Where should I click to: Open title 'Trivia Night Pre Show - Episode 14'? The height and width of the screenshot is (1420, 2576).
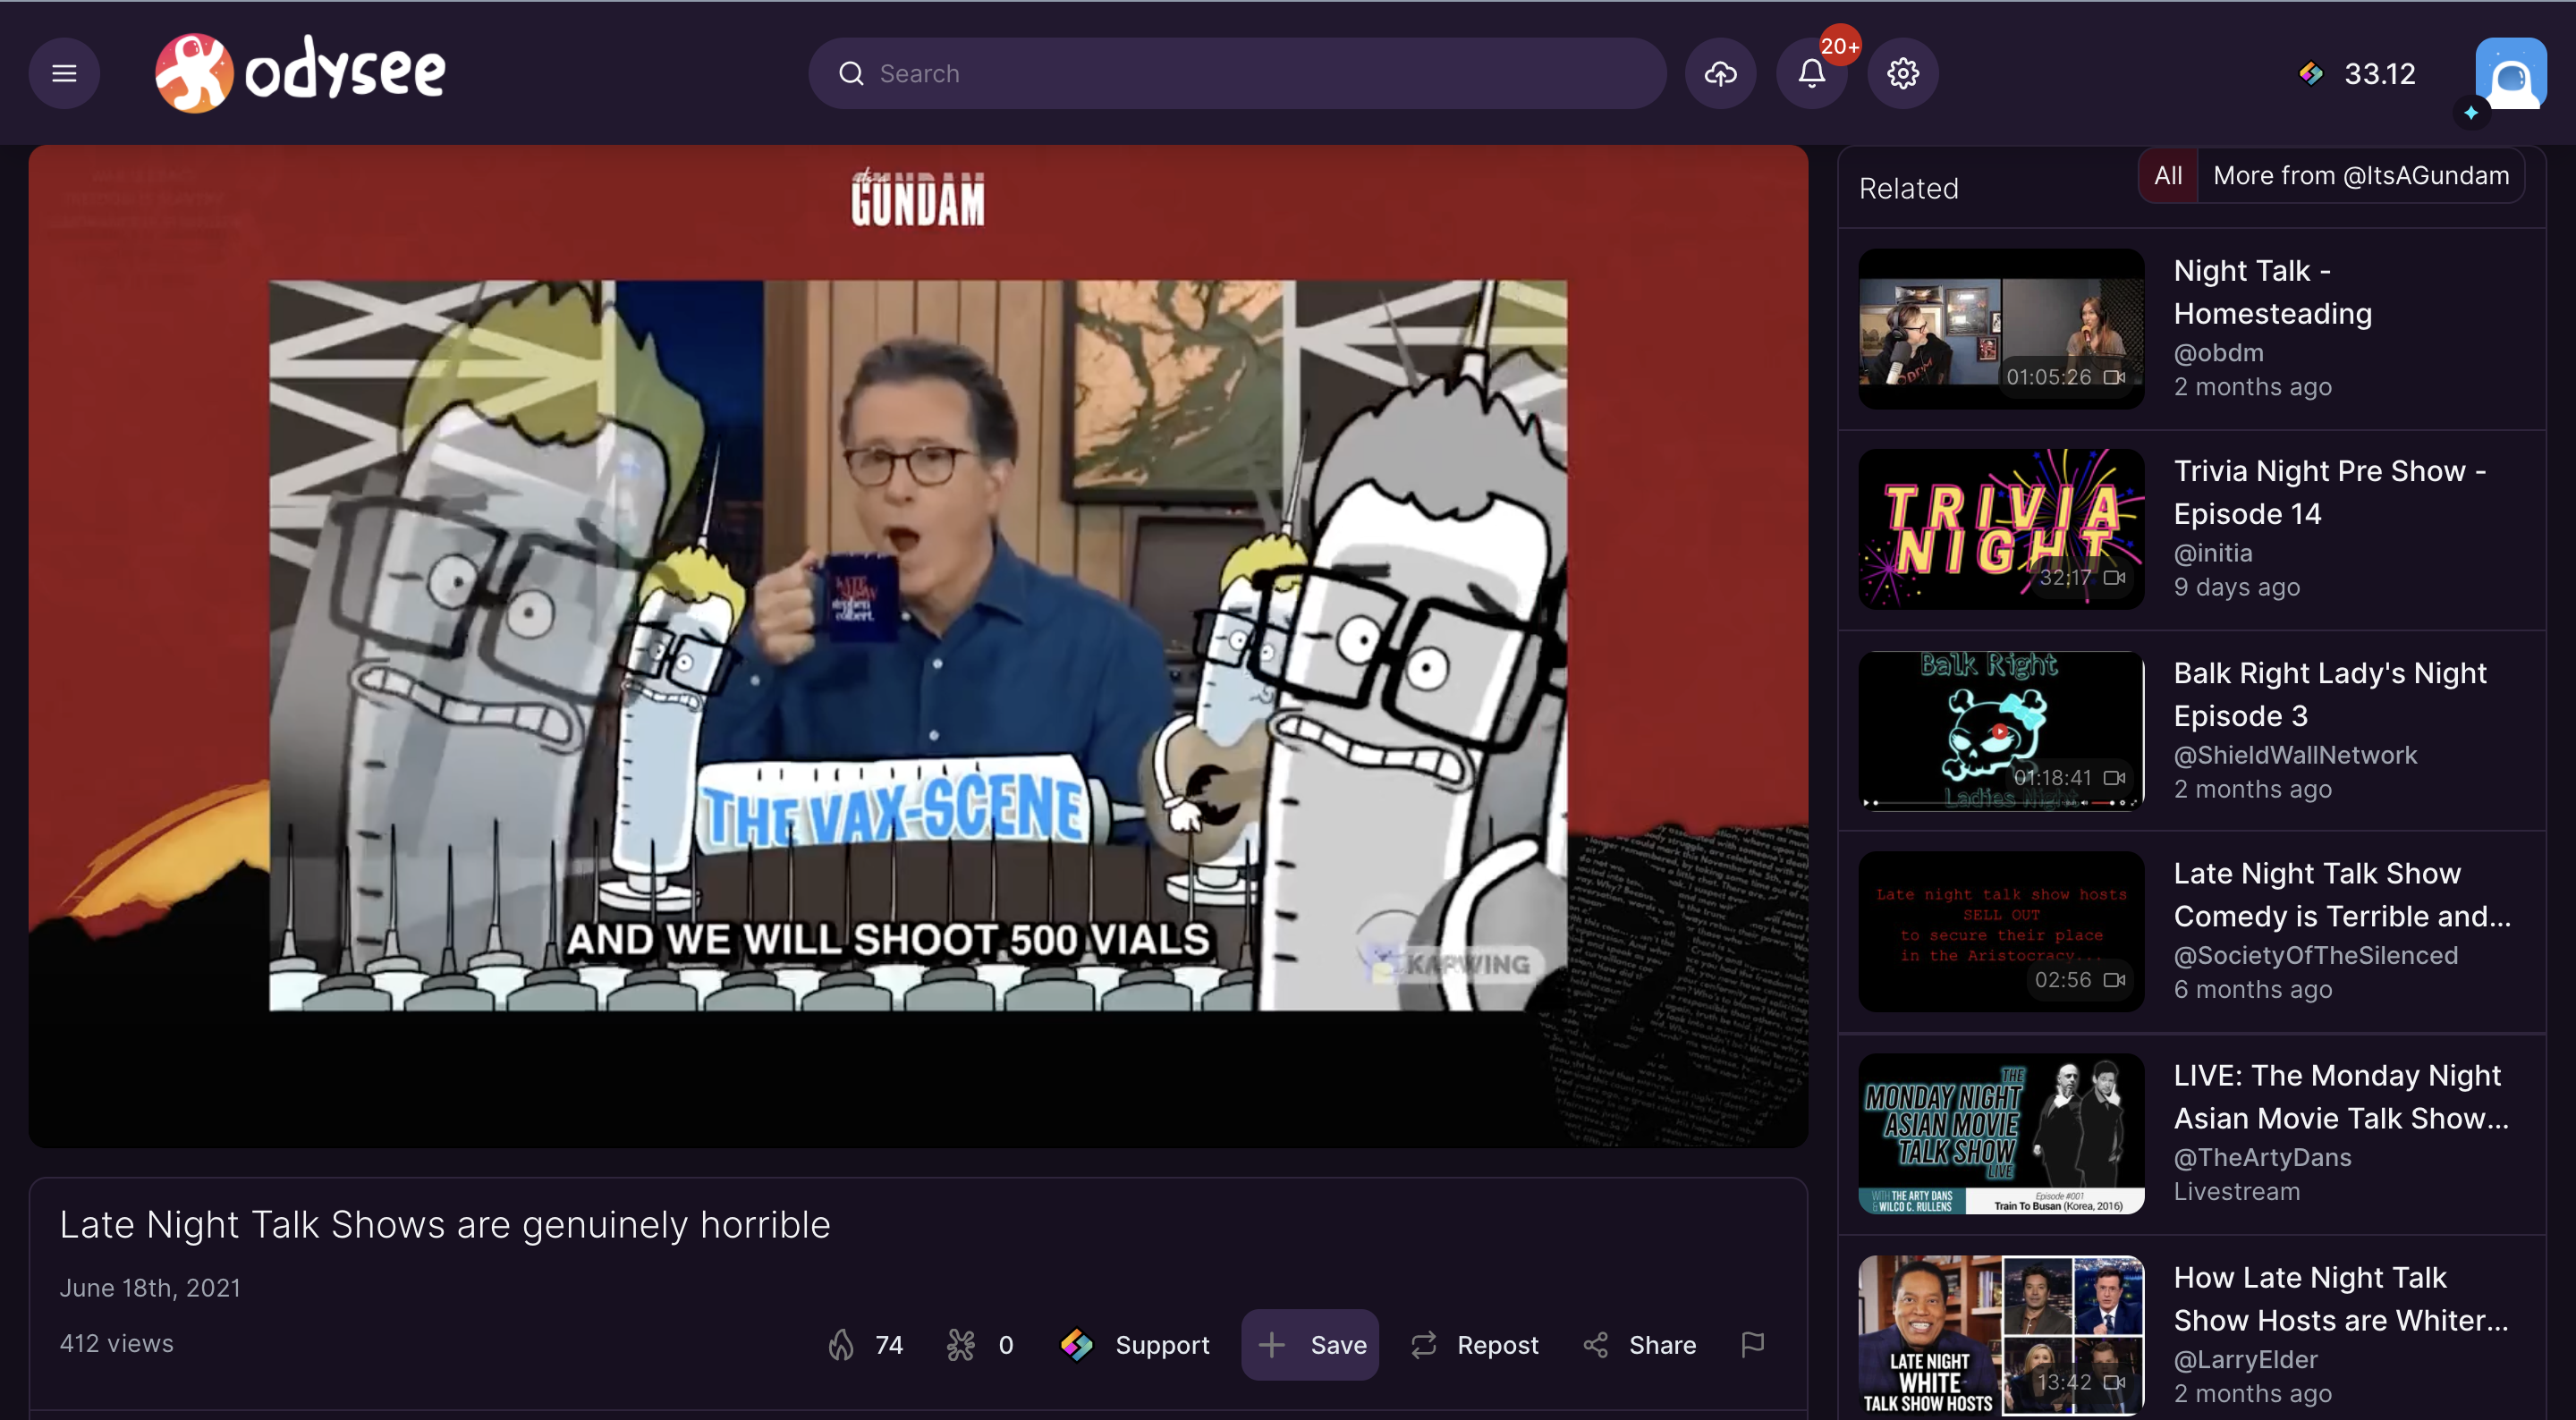(x=2330, y=492)
